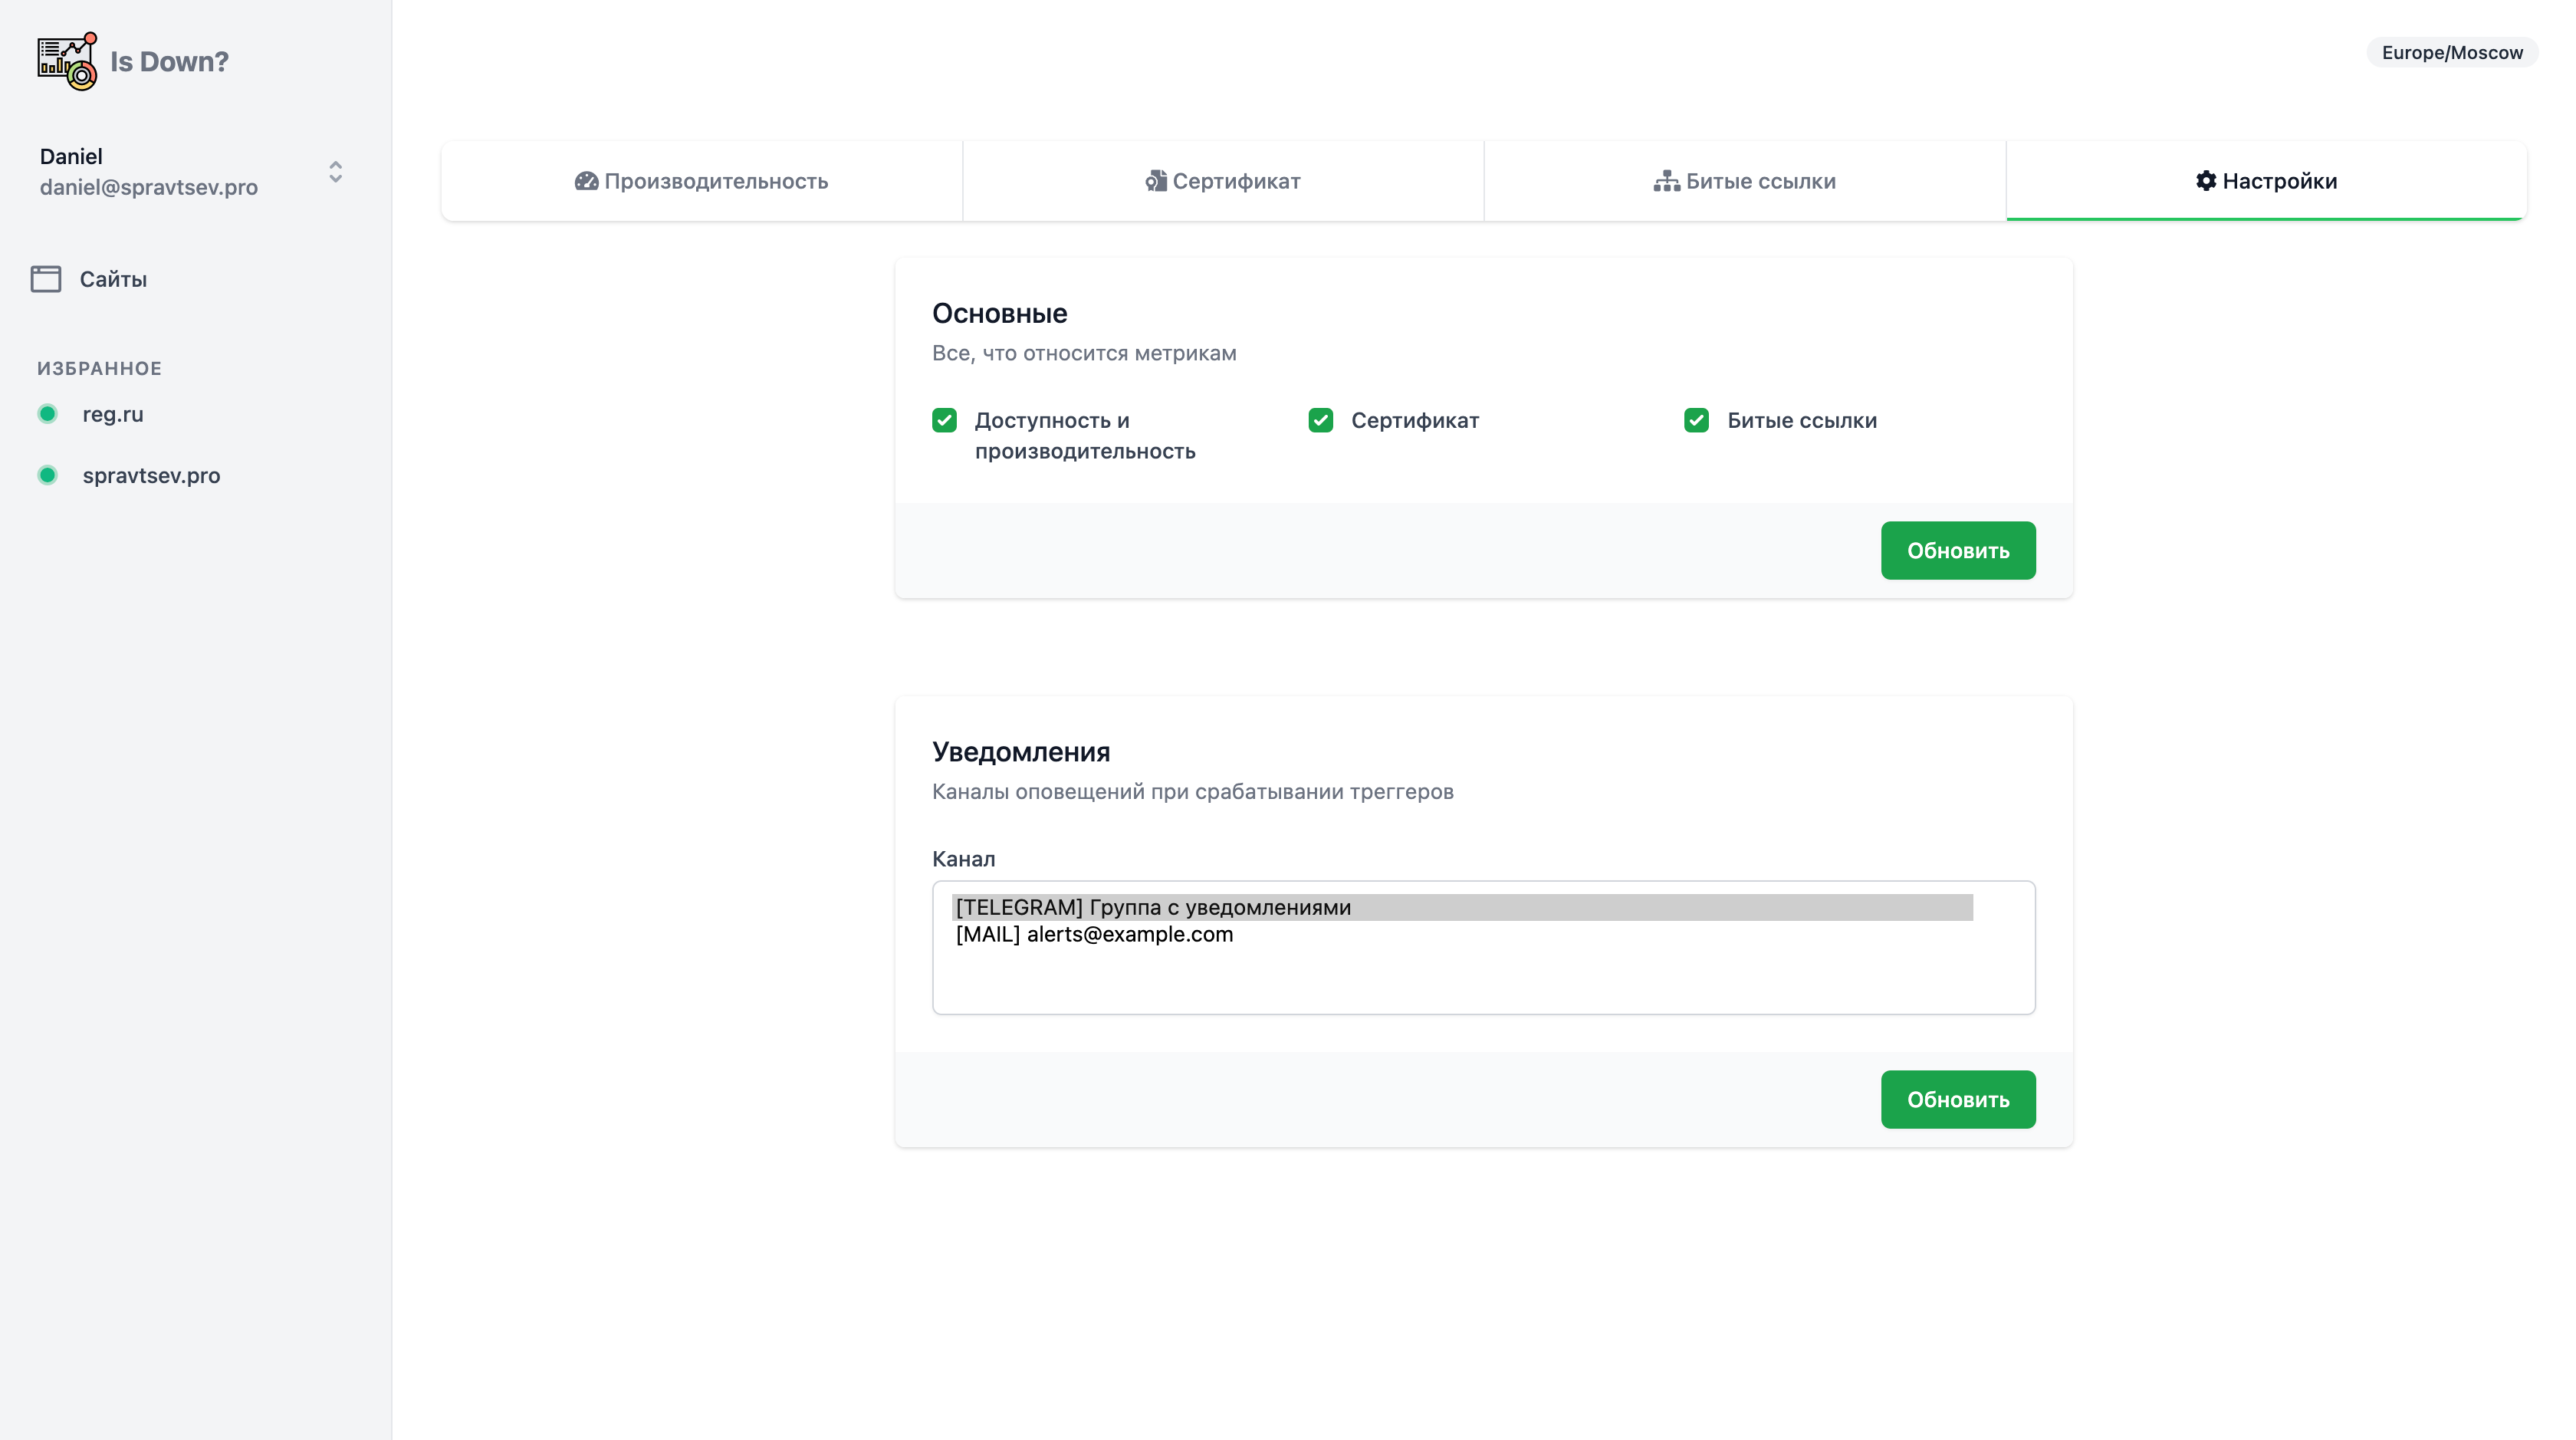Click the sitemap icon on Битые ссылки tab
The height and width of the screenshot is (1440, 2576).
tap(1666, 181)
